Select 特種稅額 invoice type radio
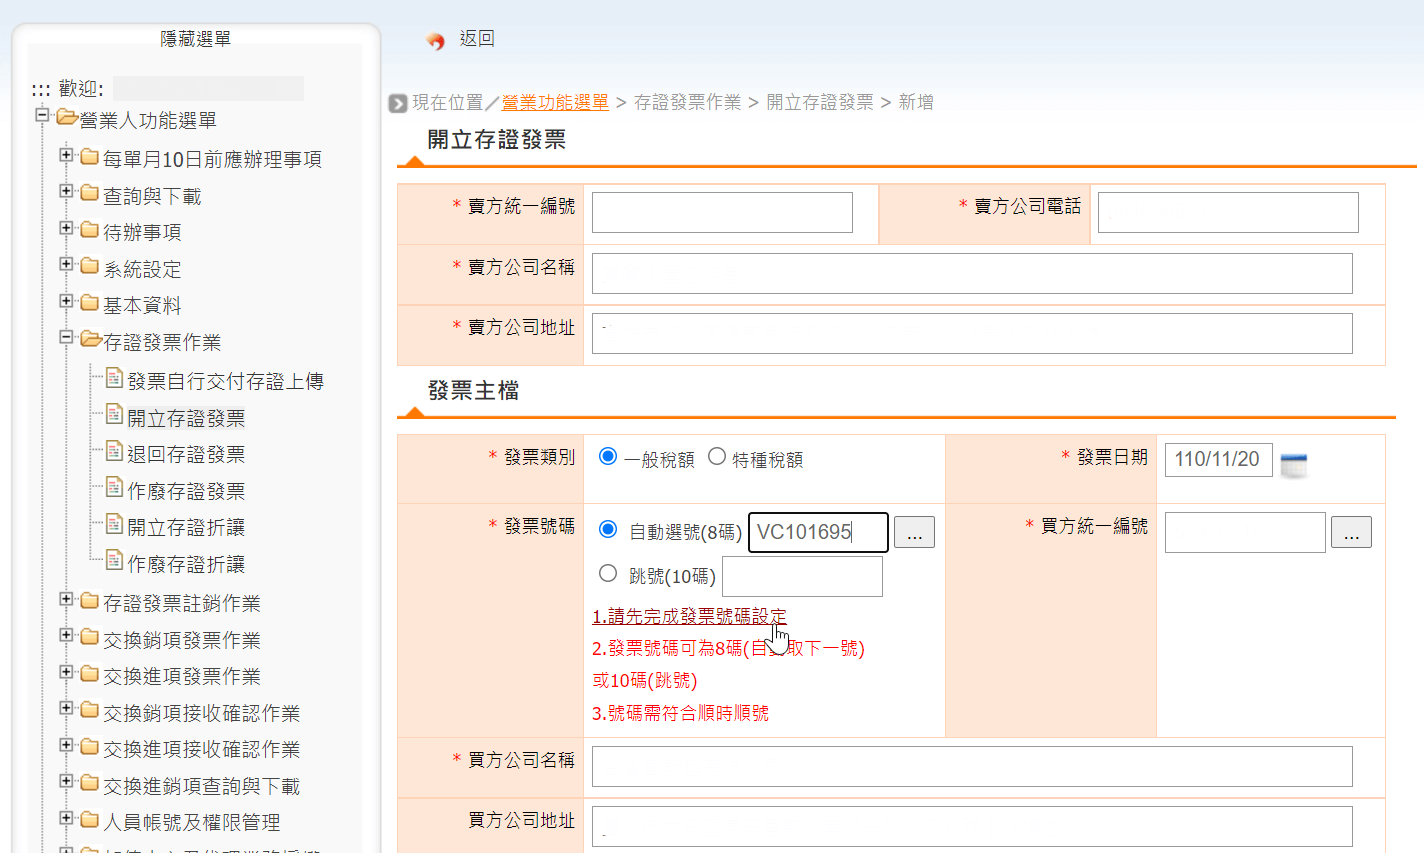 [717, 457]
